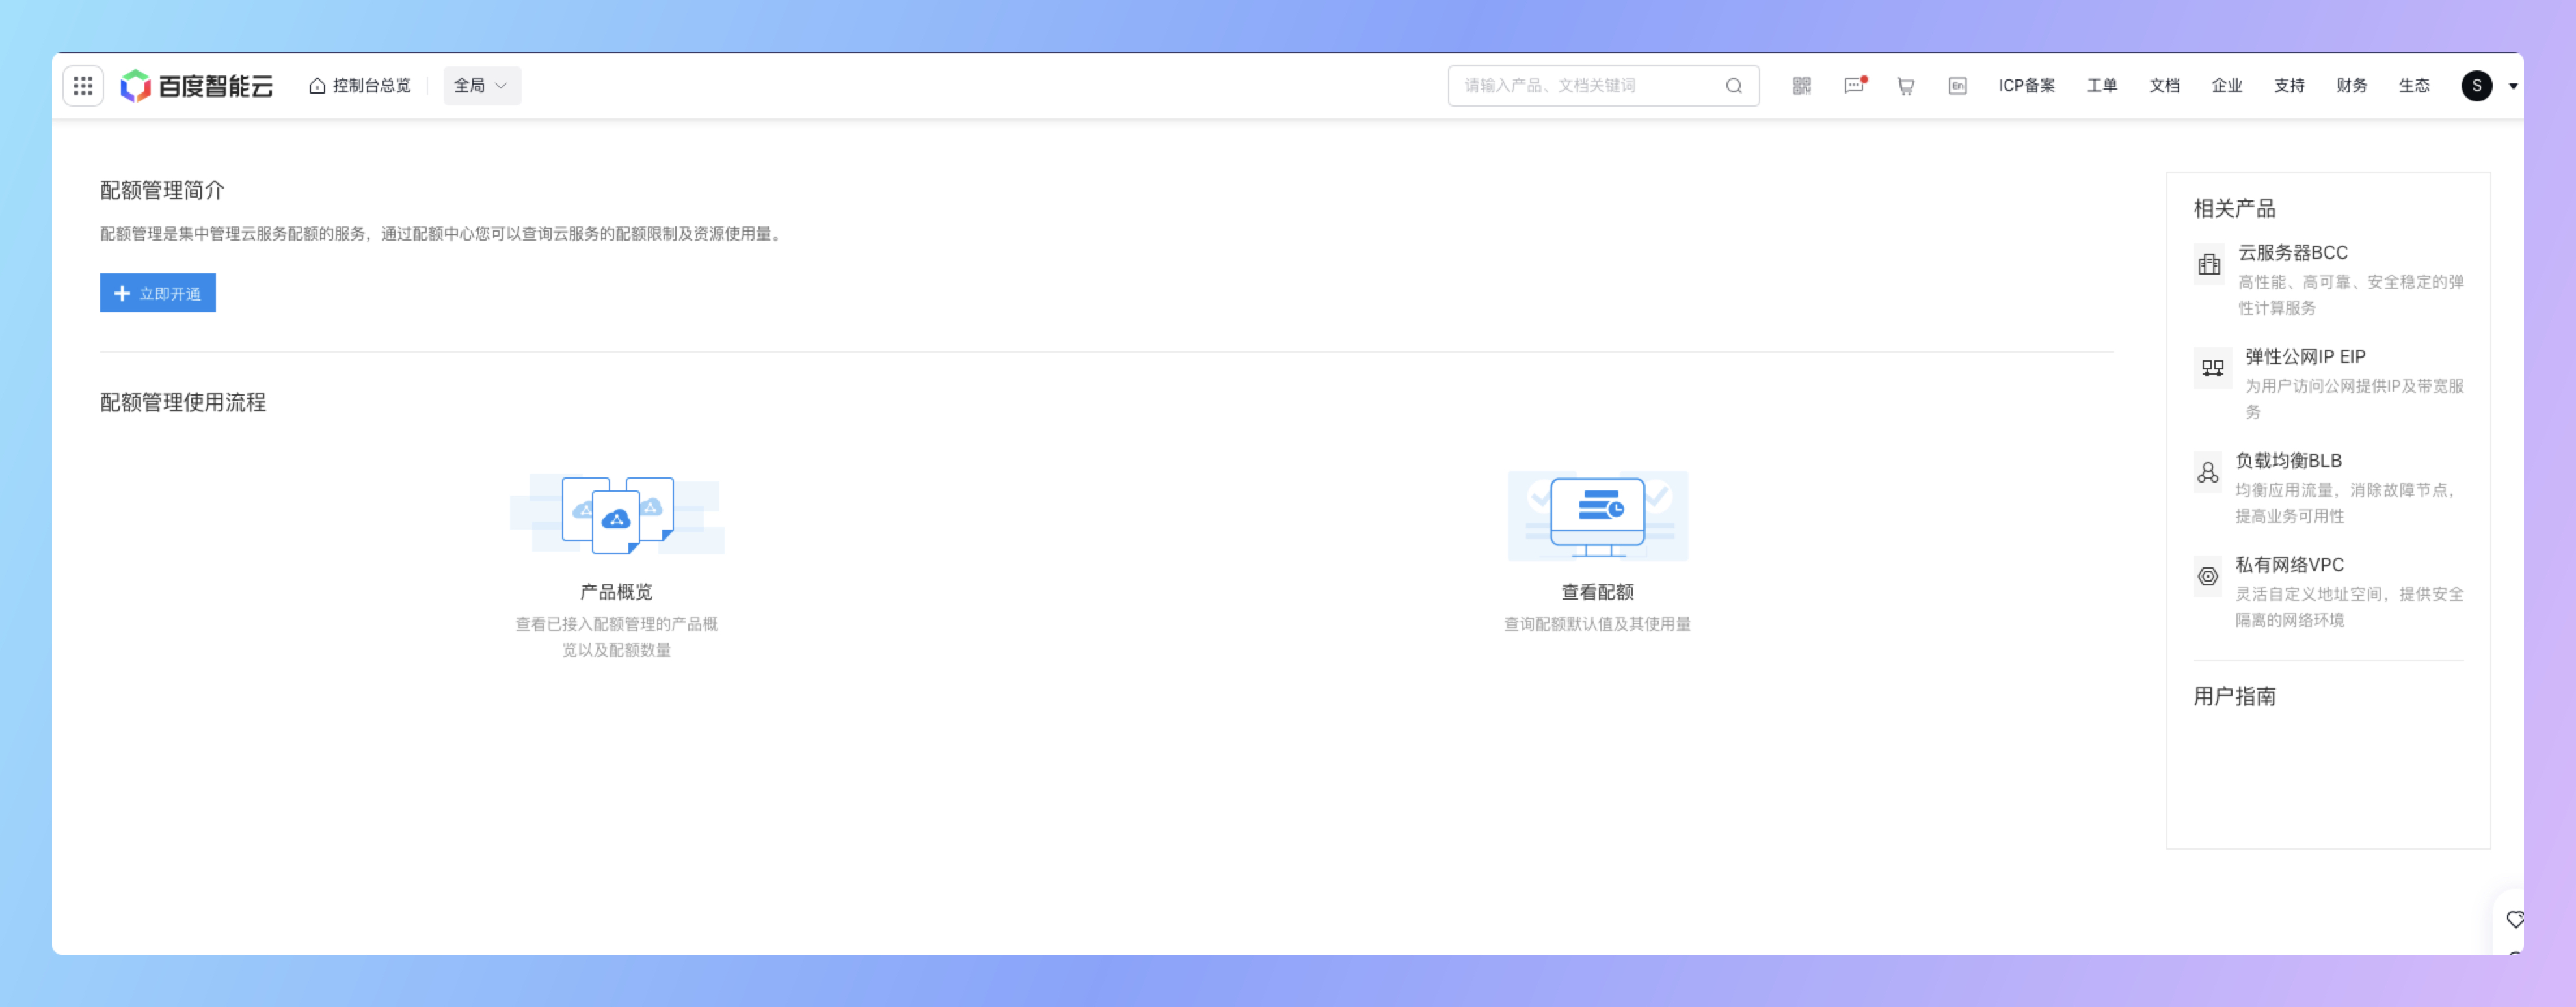Open the 全局 region dropdown

482,86
